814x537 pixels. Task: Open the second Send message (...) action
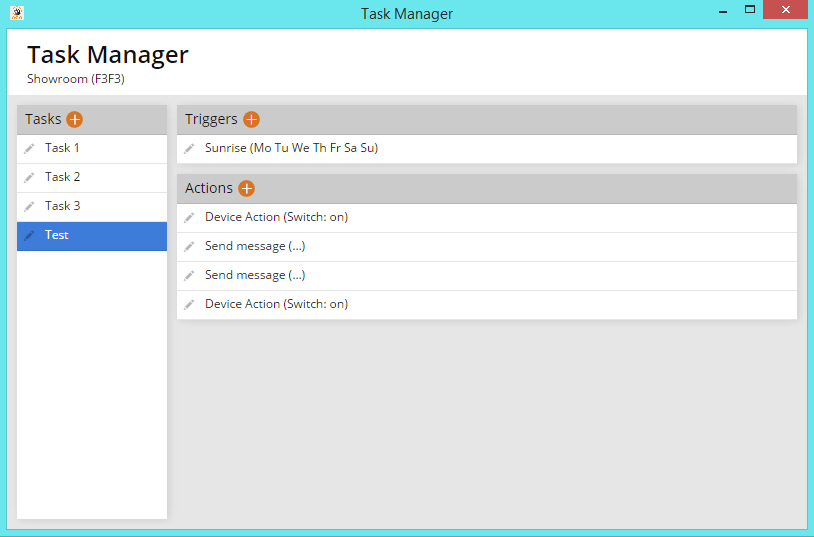tap(255, 275)
